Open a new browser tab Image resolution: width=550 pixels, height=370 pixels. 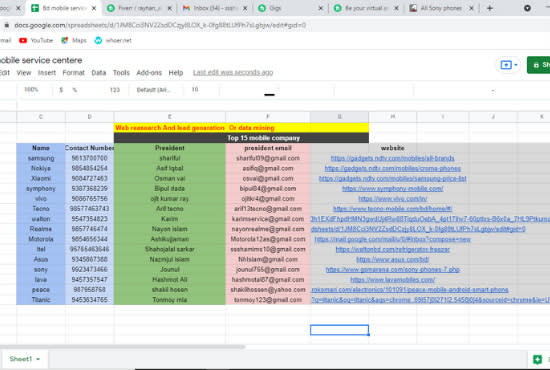pos(490,8)
